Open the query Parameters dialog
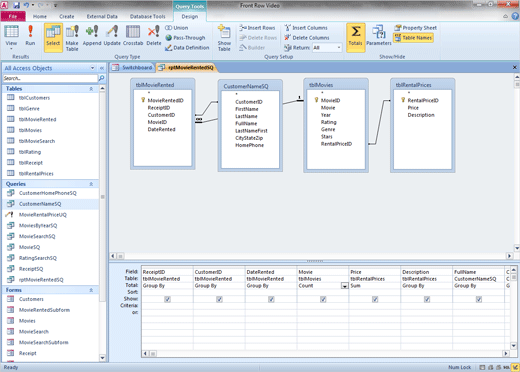This screenshot has width=520, height=372. pyautogui.click(x=379, y=35)
